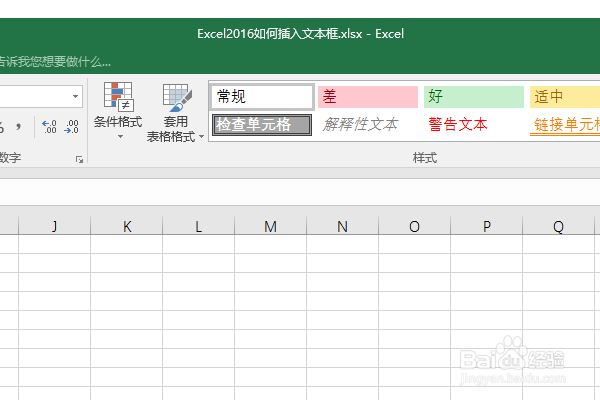The image size is (600, 400).
Task: Click the formula bar input area
Action: coord(300,192)
